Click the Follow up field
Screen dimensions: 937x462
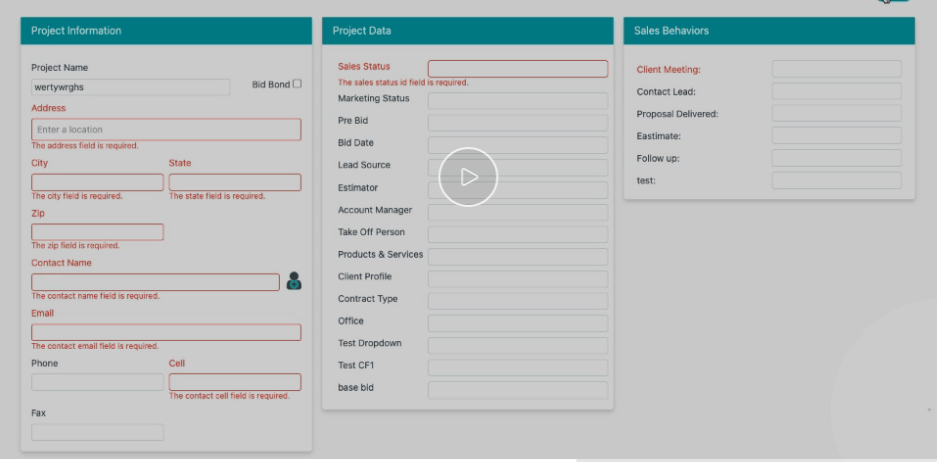[x=837, y=158]
